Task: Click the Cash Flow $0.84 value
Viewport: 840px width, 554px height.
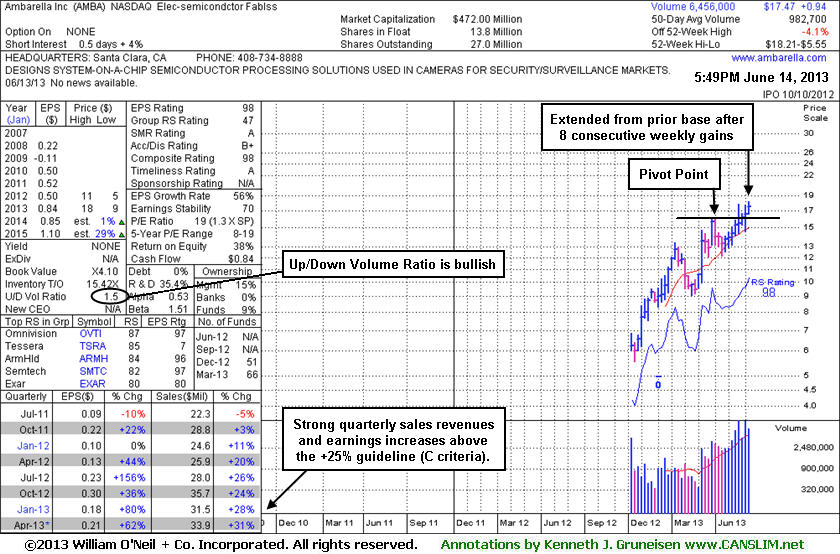Action: coord(241,259)
